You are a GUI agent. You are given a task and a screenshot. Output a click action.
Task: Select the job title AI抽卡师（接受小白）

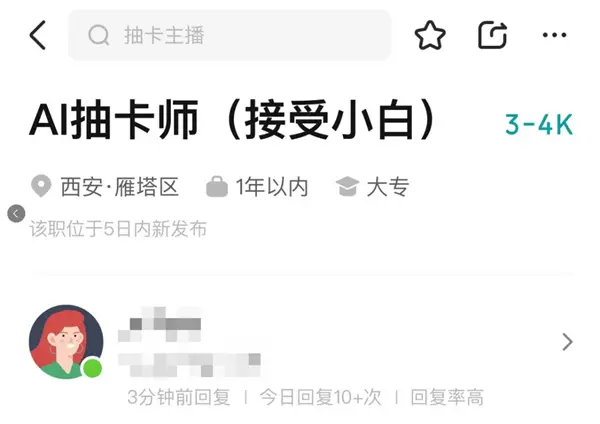tap(233, 120)
